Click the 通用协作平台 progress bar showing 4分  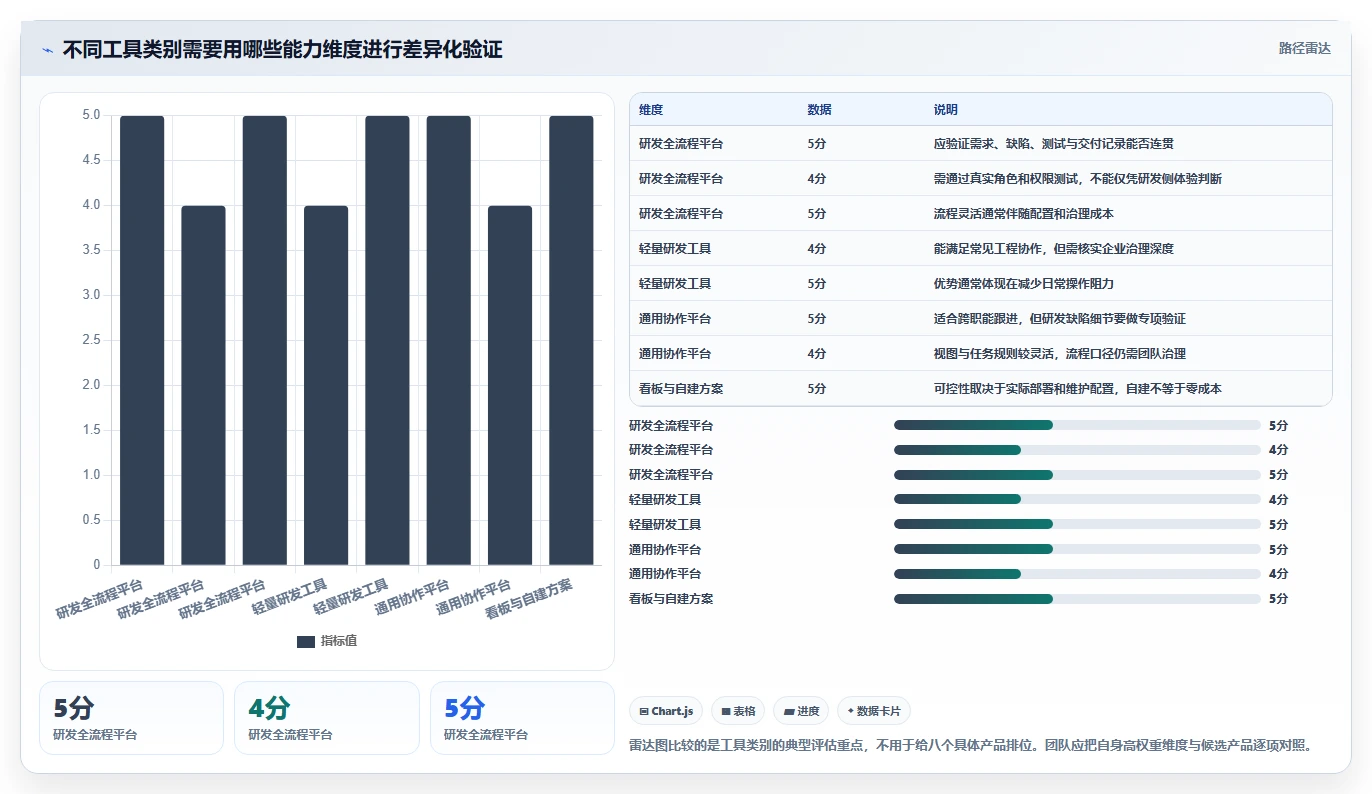click(x=1077, y=574)
